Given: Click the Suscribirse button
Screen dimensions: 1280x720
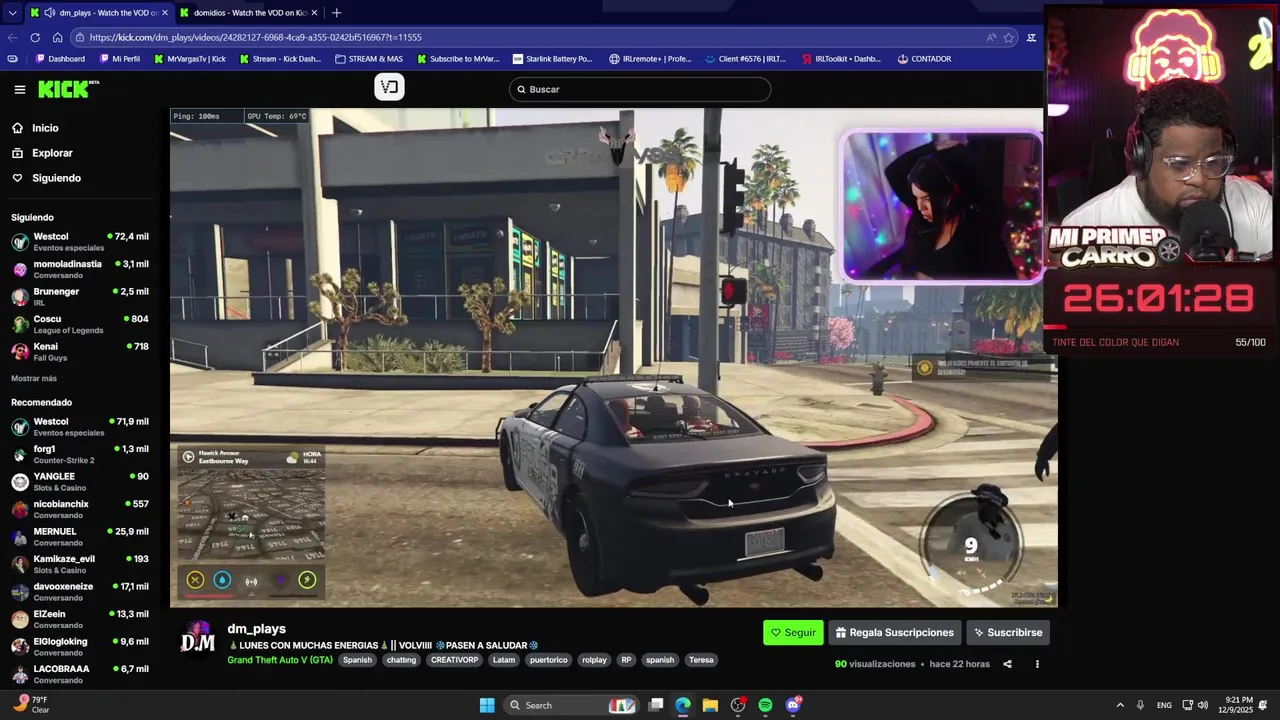Looking at the screenshot, I should coord(1008,632).
